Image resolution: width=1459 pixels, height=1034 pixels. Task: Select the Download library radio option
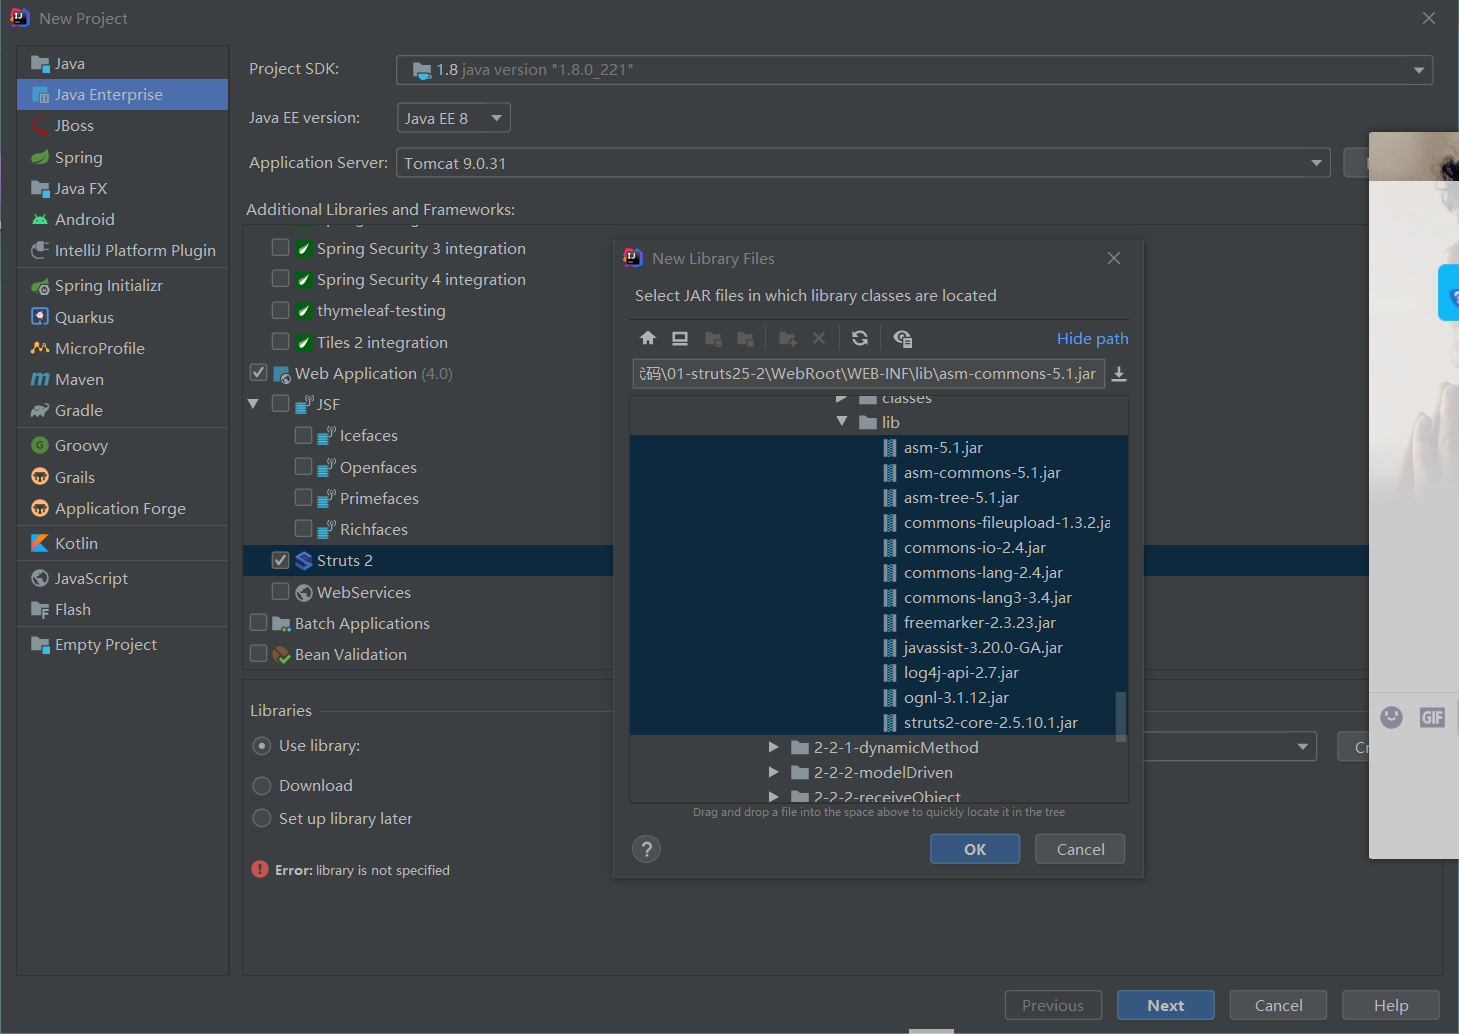(262, 786)
